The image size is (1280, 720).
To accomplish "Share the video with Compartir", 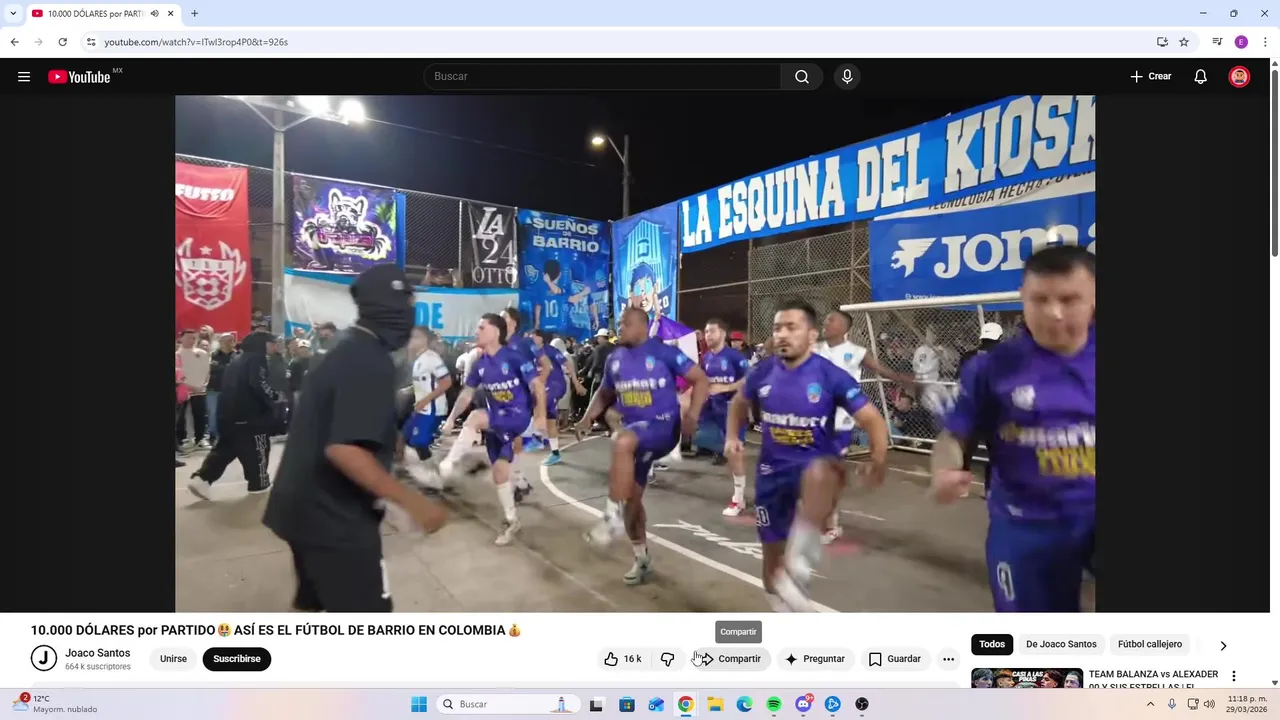I will [730, 659].
